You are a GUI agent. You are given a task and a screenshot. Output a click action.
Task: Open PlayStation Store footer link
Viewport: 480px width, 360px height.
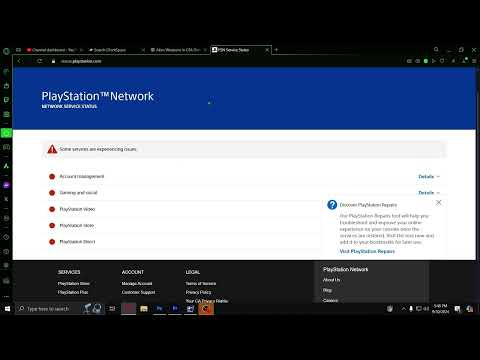[x=74, y=284]
